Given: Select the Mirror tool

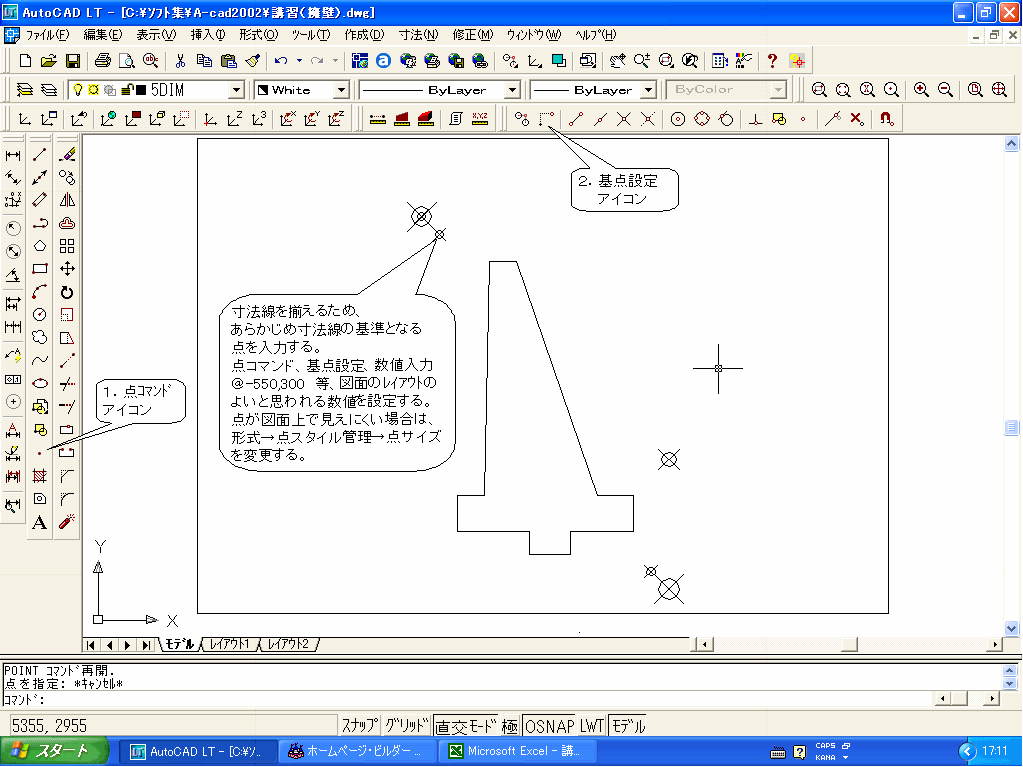Looking at the screenshot, I should tap(67, 200).
